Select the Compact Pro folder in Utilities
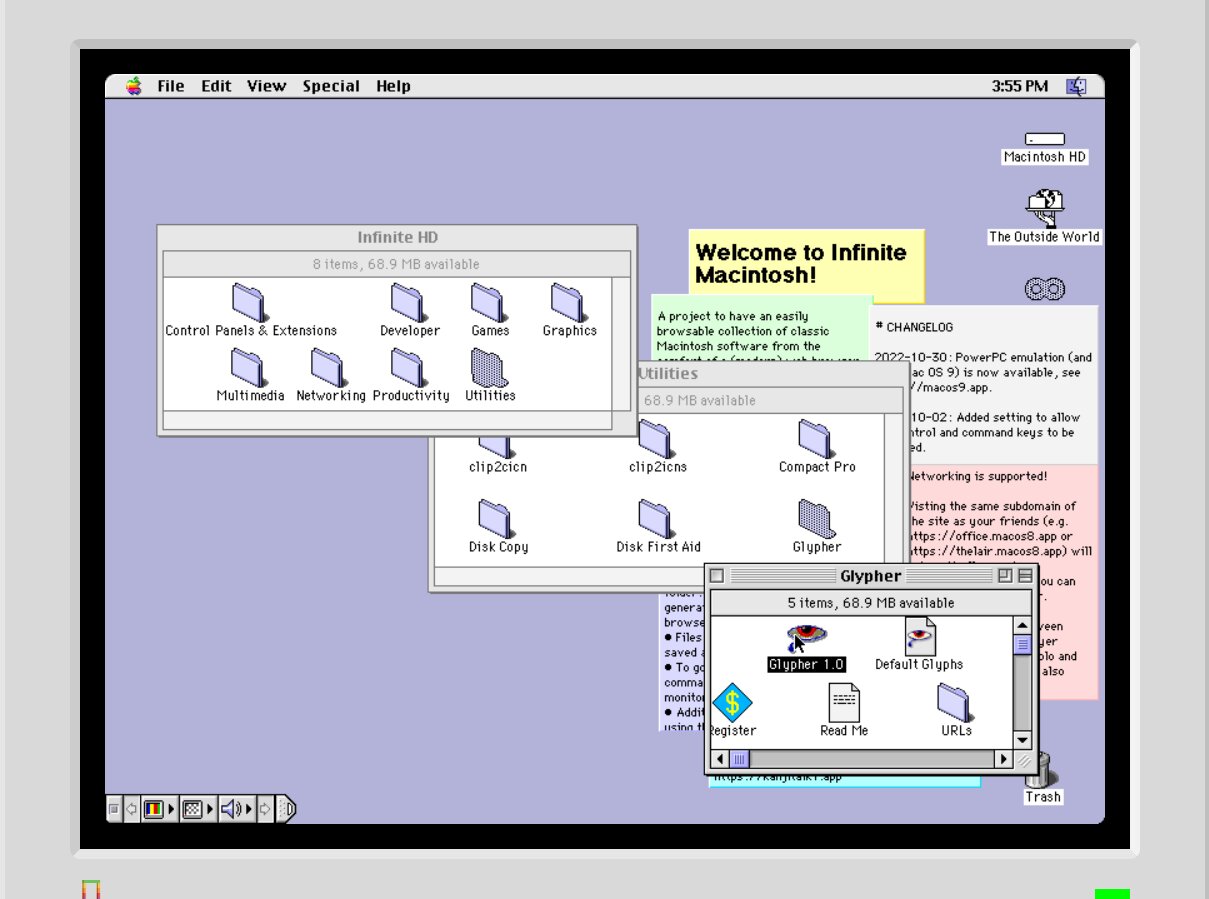 pyautogui.click(x=817, y=440)
